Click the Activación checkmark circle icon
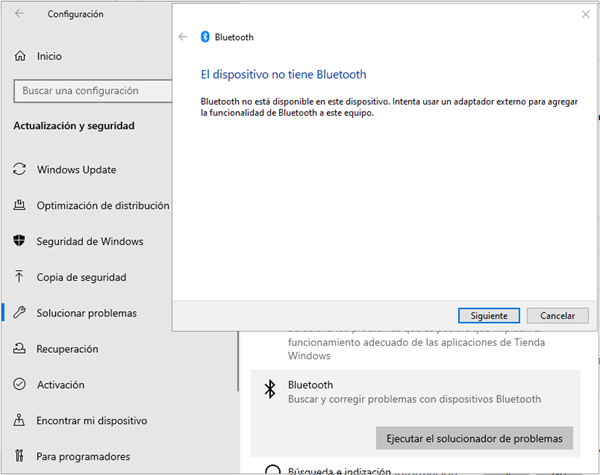600x475 pixels. (x=20, y=384)
